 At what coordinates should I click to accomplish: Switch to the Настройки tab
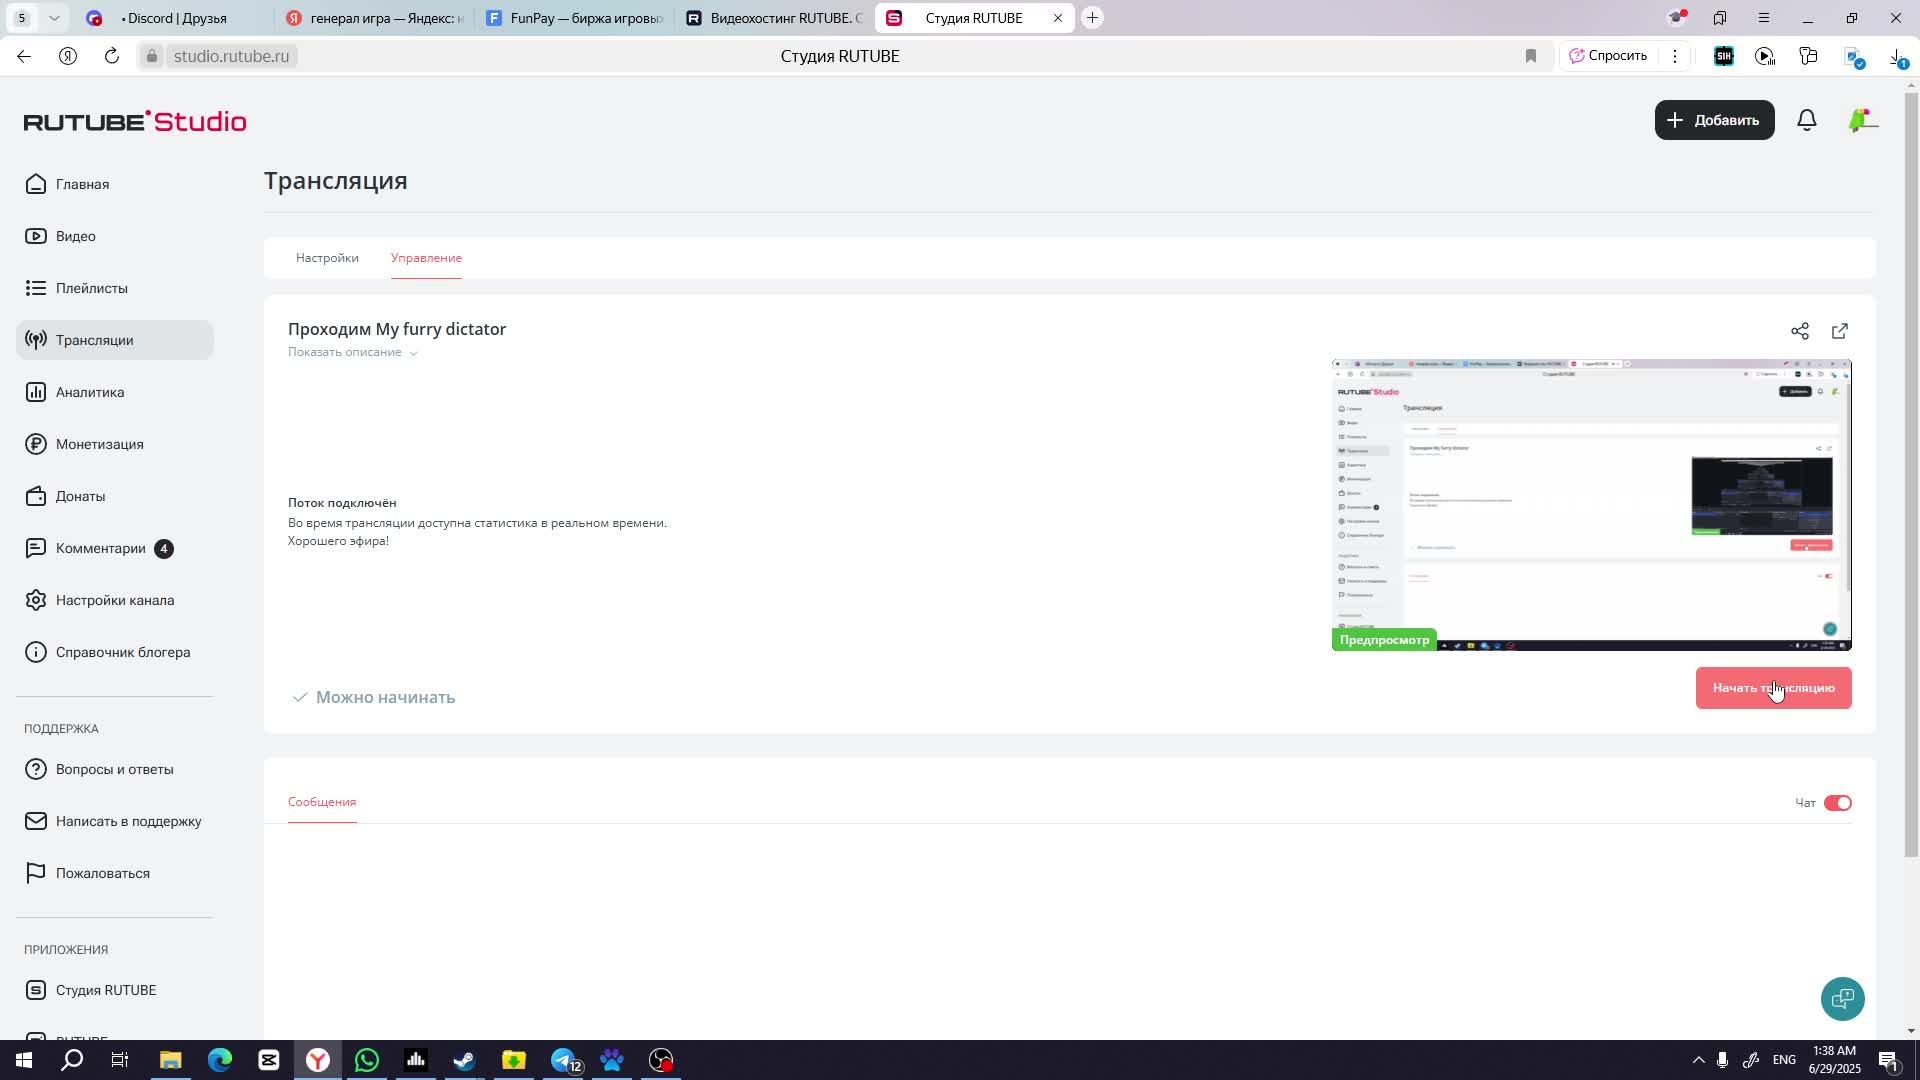tap(327, 258)
